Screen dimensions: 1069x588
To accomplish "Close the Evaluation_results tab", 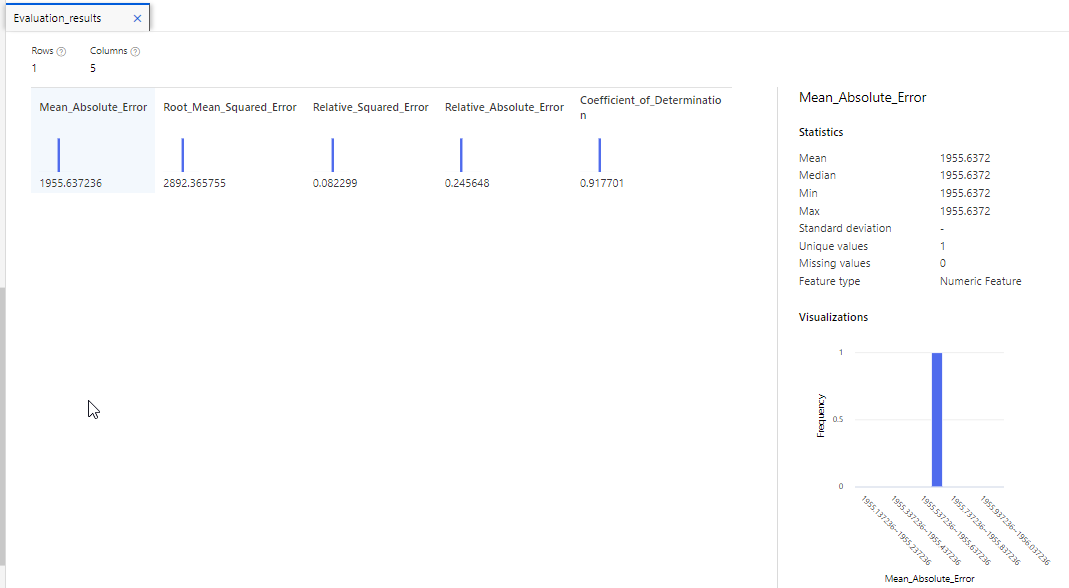I will [137, 18].
